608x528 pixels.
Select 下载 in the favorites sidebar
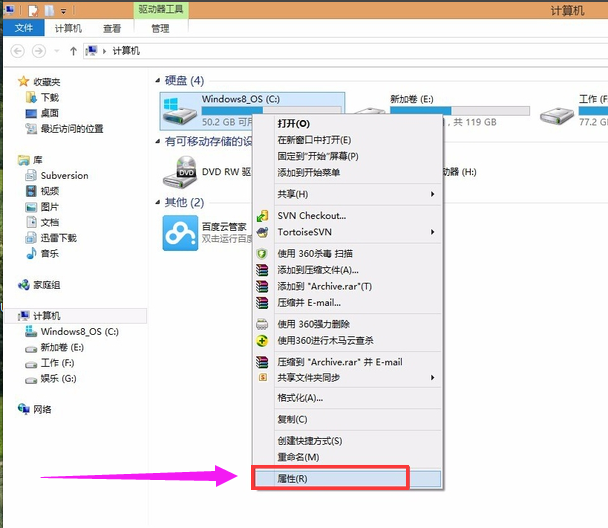[49, 98]
